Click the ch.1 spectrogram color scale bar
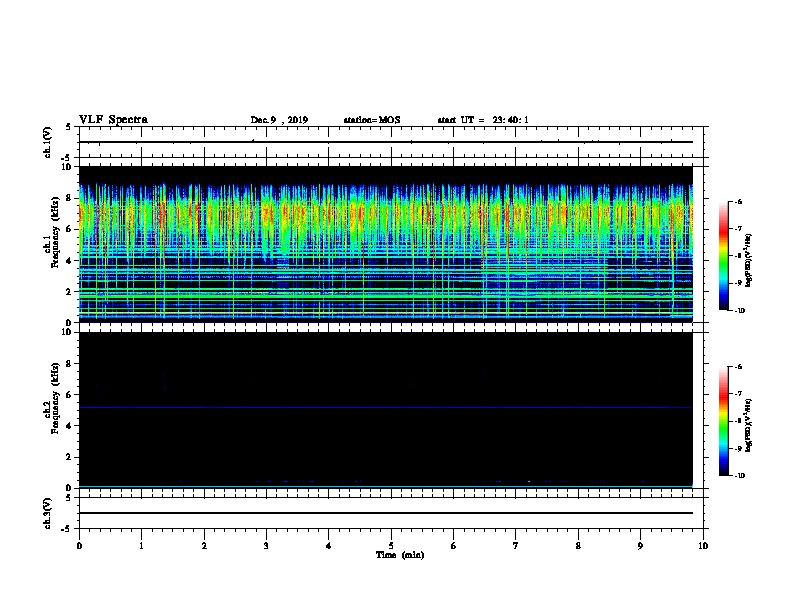This screenshot has height=612, width=792. pyautogui.click(x=724, y=256)
